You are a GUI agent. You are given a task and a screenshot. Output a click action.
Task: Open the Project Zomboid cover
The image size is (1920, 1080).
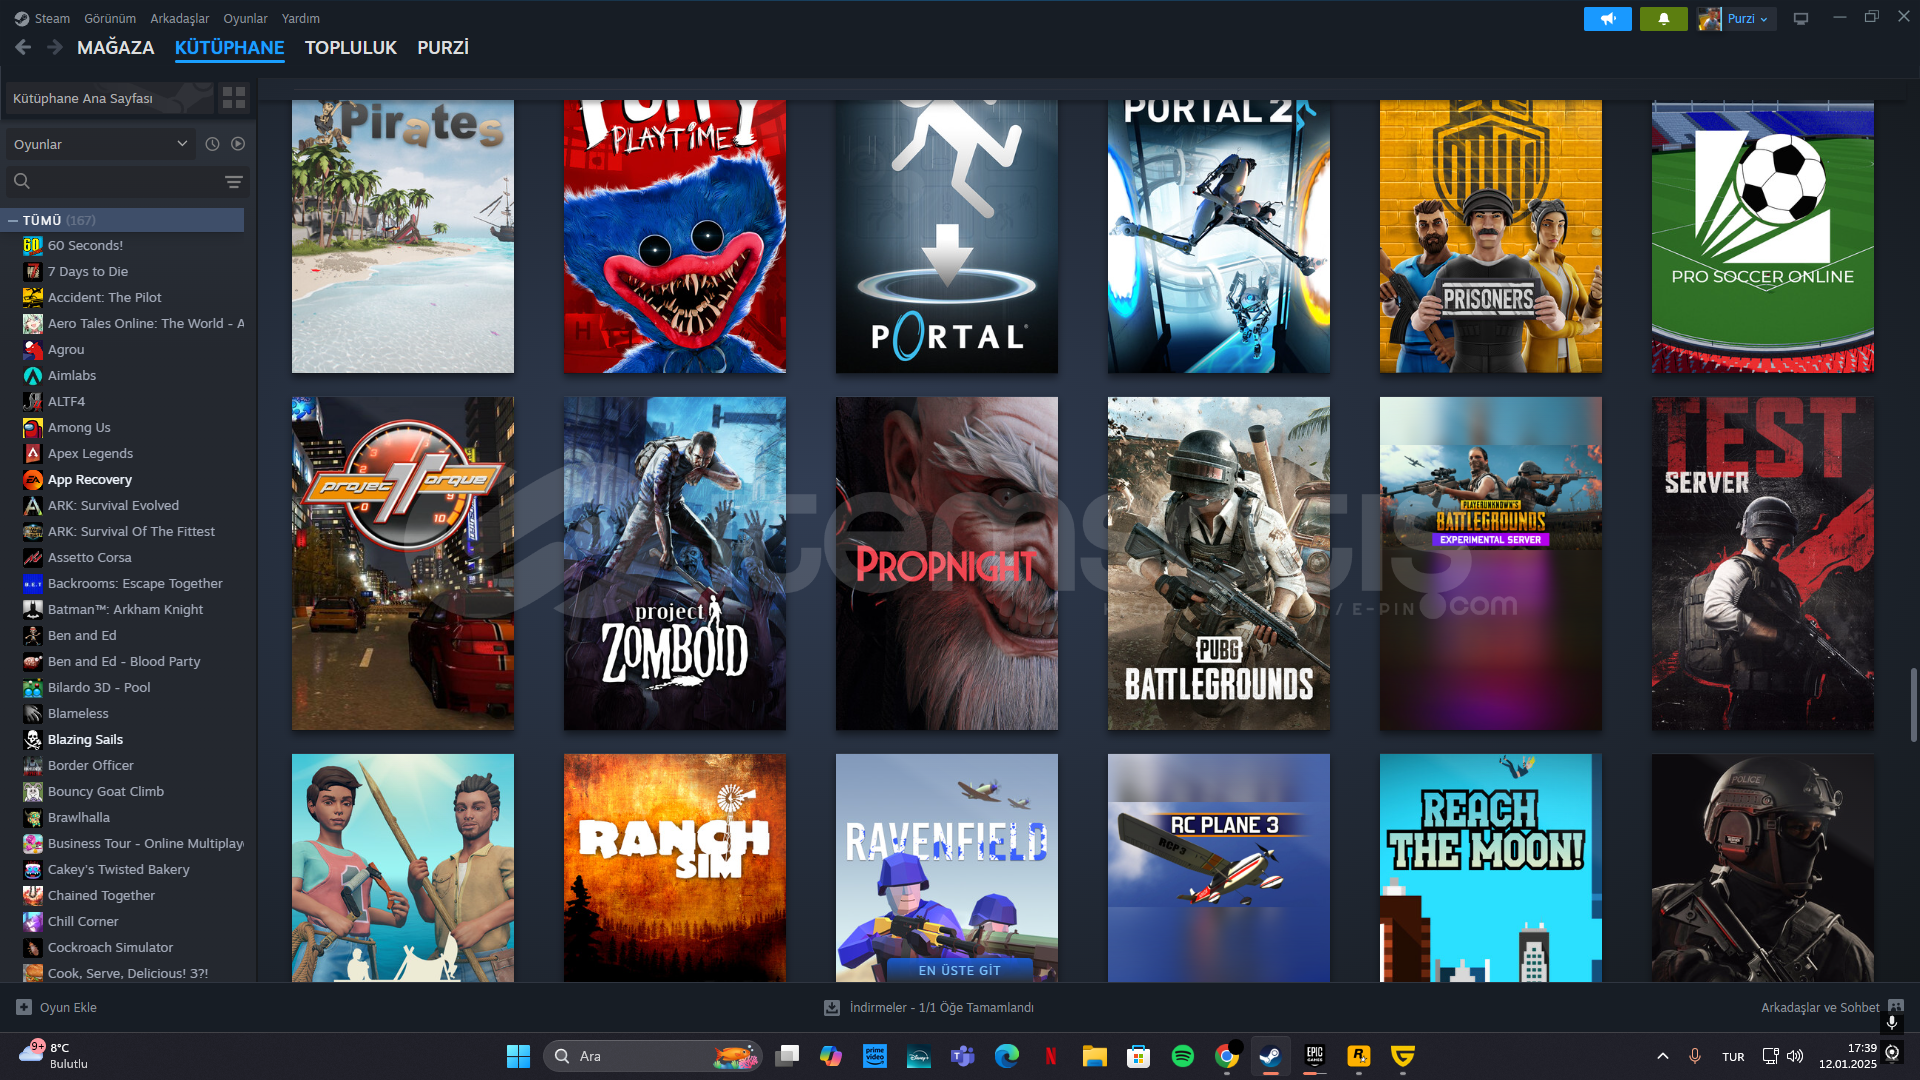click(x=675, y=563)
